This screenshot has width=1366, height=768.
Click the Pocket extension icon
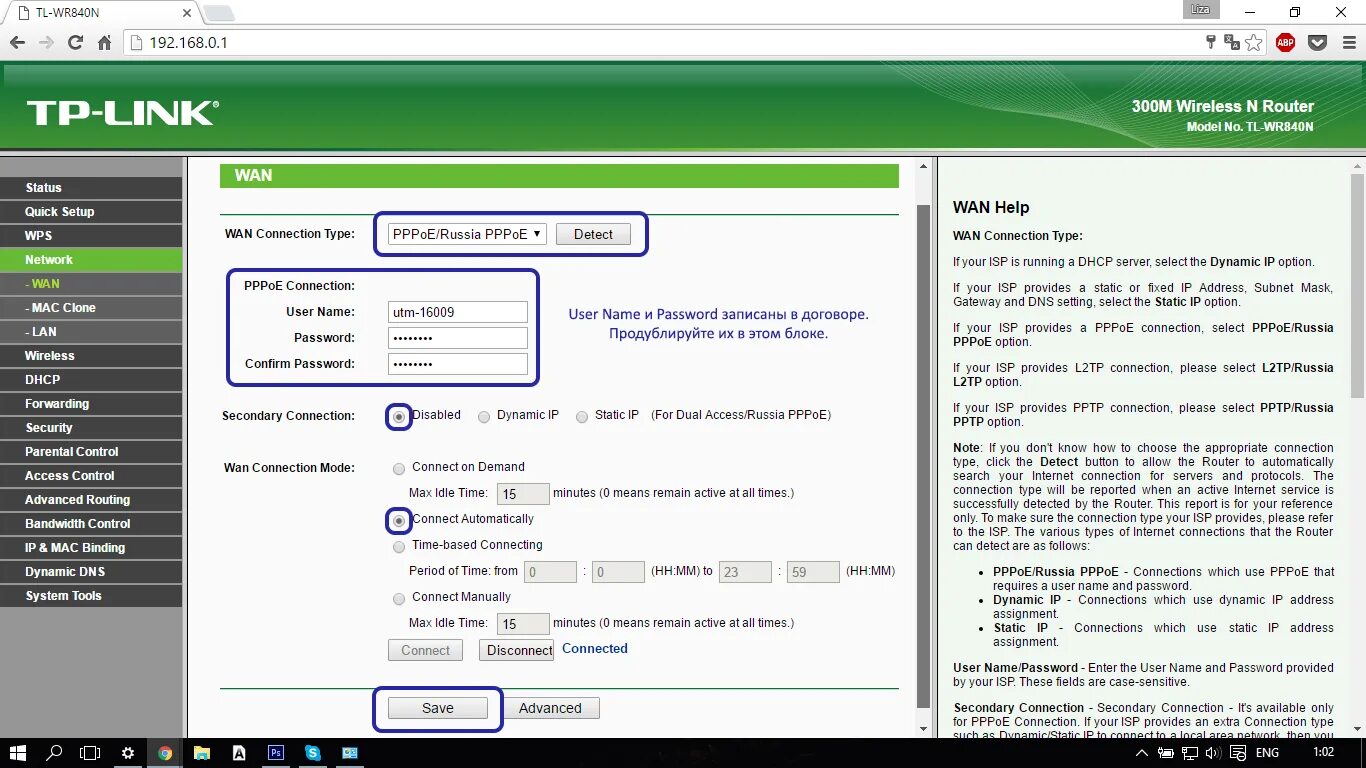[1318, 43]
